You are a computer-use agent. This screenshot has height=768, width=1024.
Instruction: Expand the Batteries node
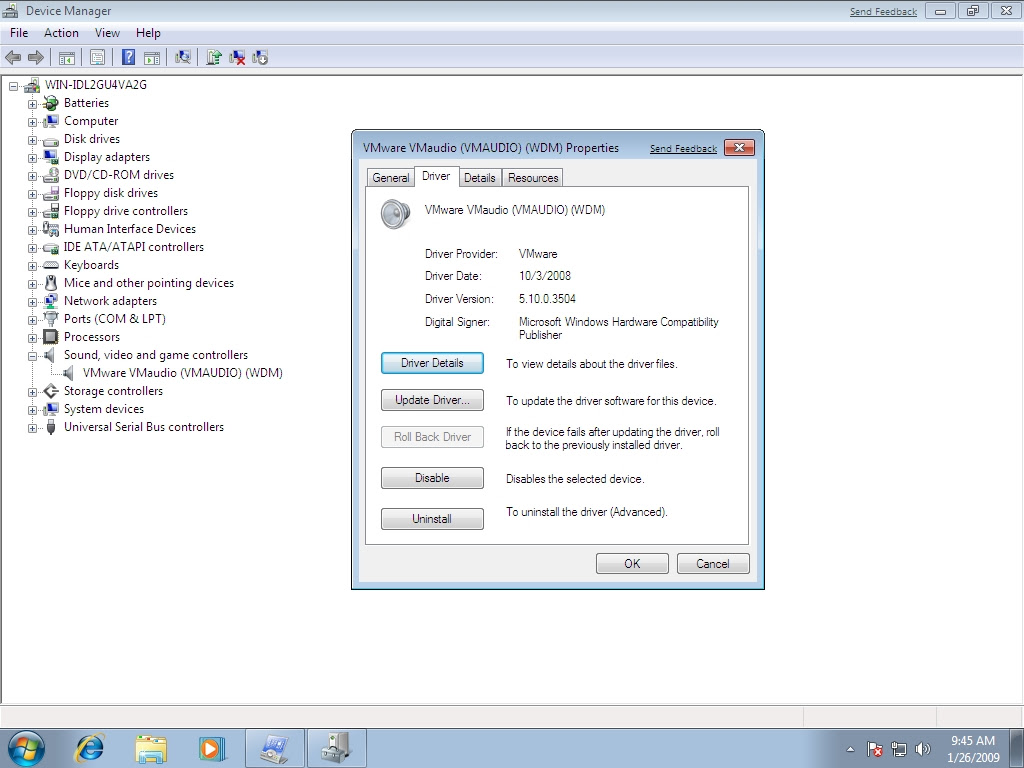point(32,104)
